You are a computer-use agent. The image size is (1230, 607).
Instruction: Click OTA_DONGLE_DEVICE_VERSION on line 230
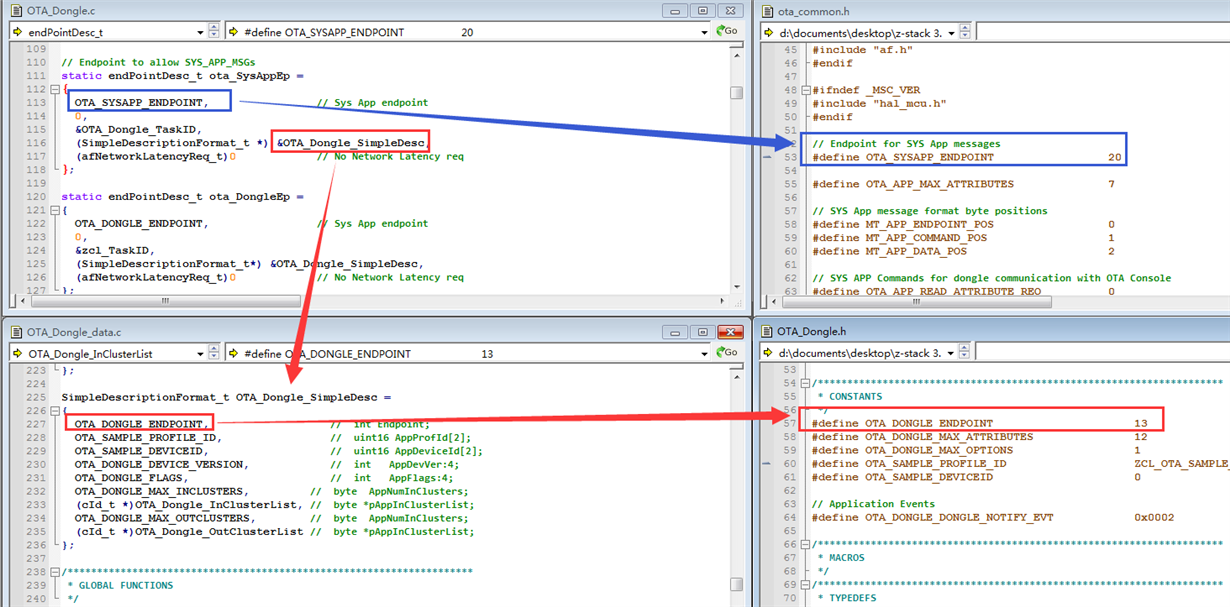158,464
